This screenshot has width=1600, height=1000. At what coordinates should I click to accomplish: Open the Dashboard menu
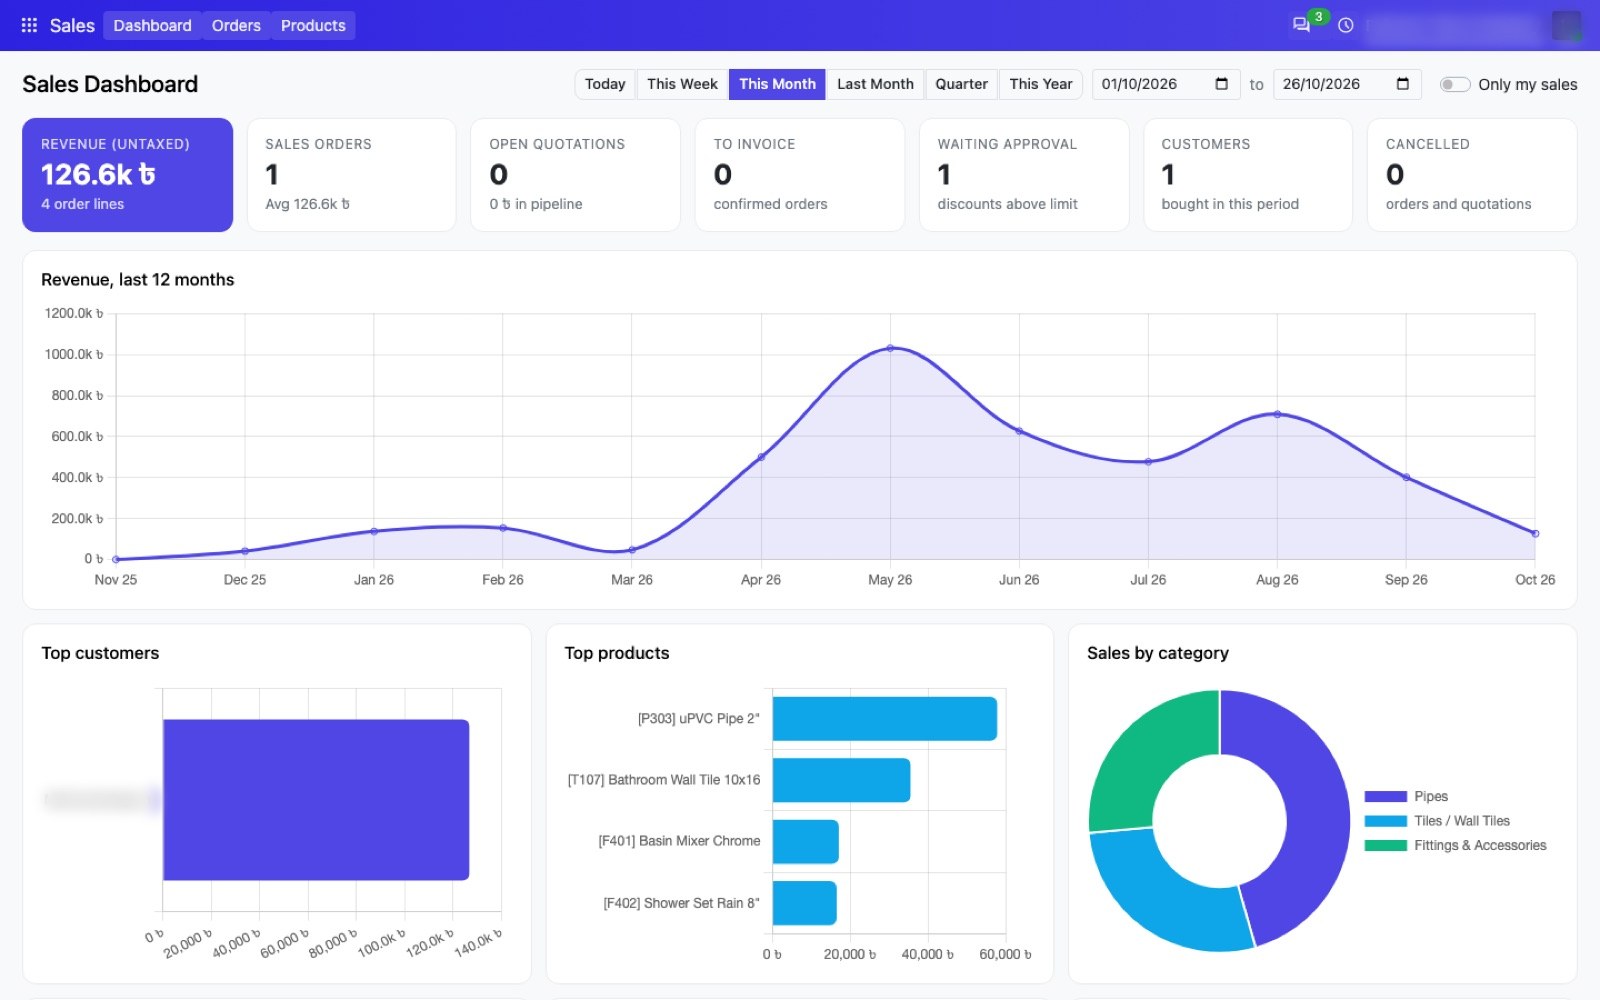(x=152, y=25)
